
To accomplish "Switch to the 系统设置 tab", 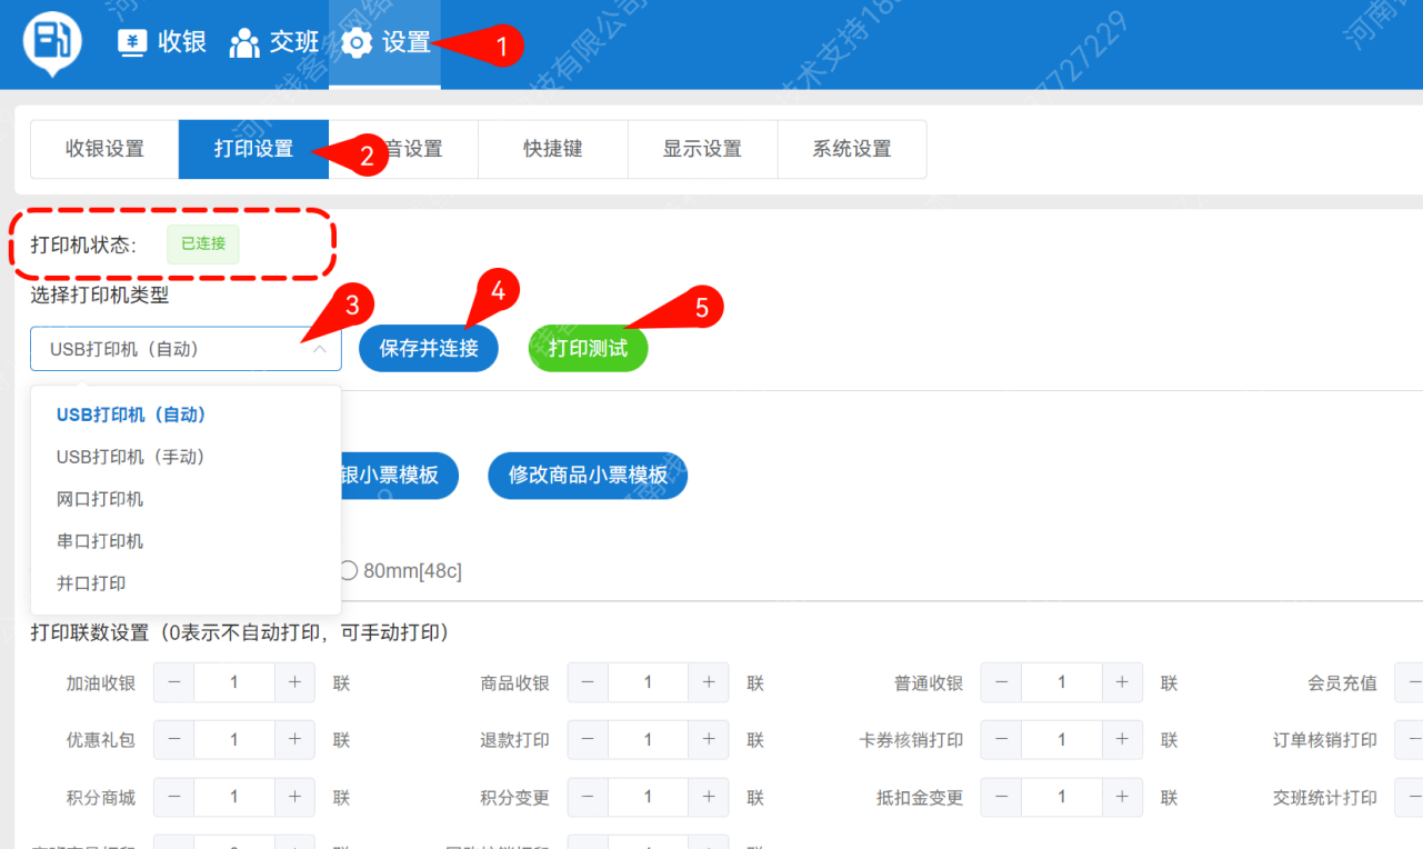I will point(852,149).
